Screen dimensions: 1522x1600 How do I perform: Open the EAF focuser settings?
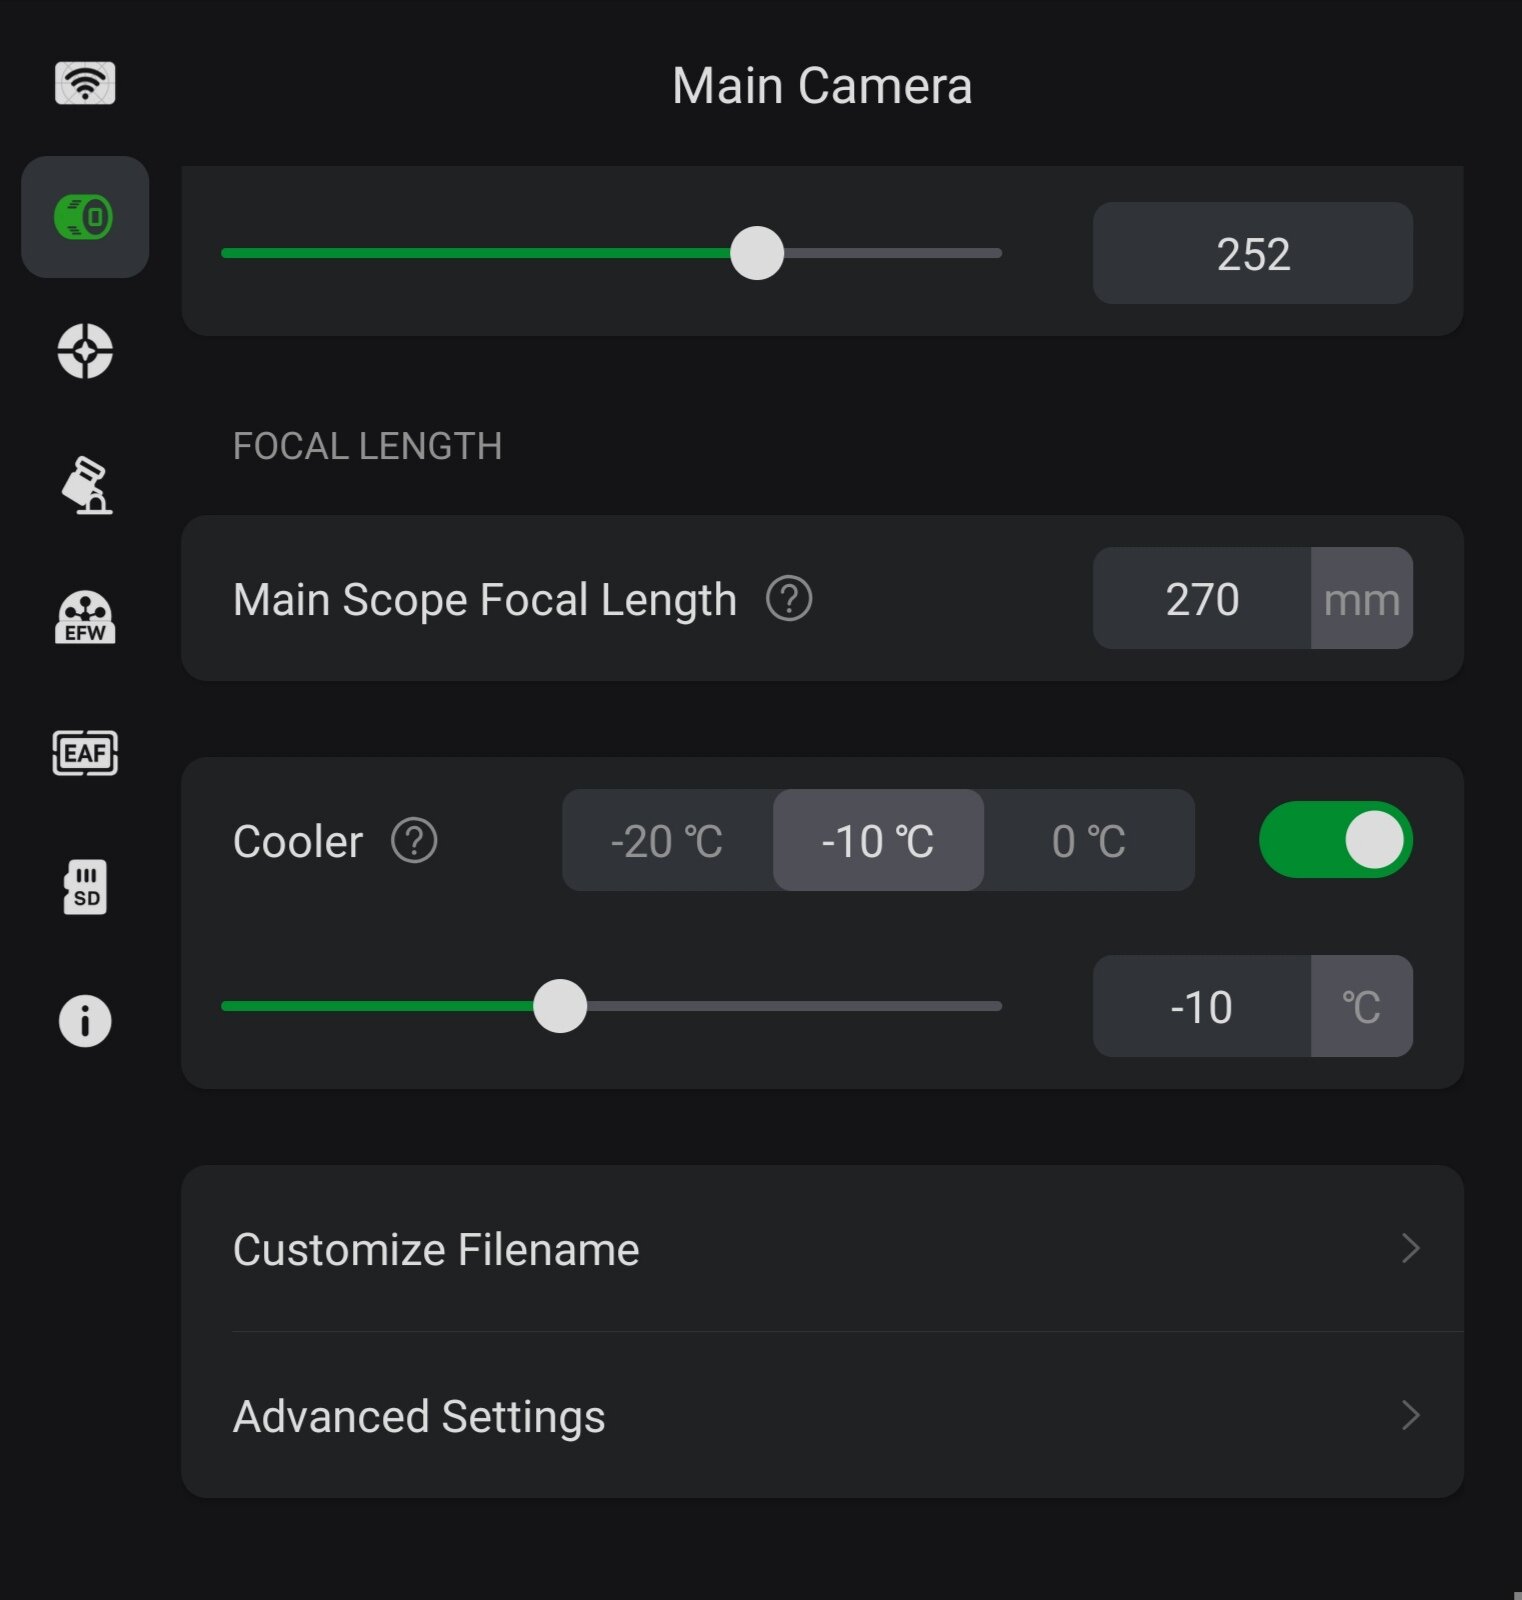[x=85, y=753]
